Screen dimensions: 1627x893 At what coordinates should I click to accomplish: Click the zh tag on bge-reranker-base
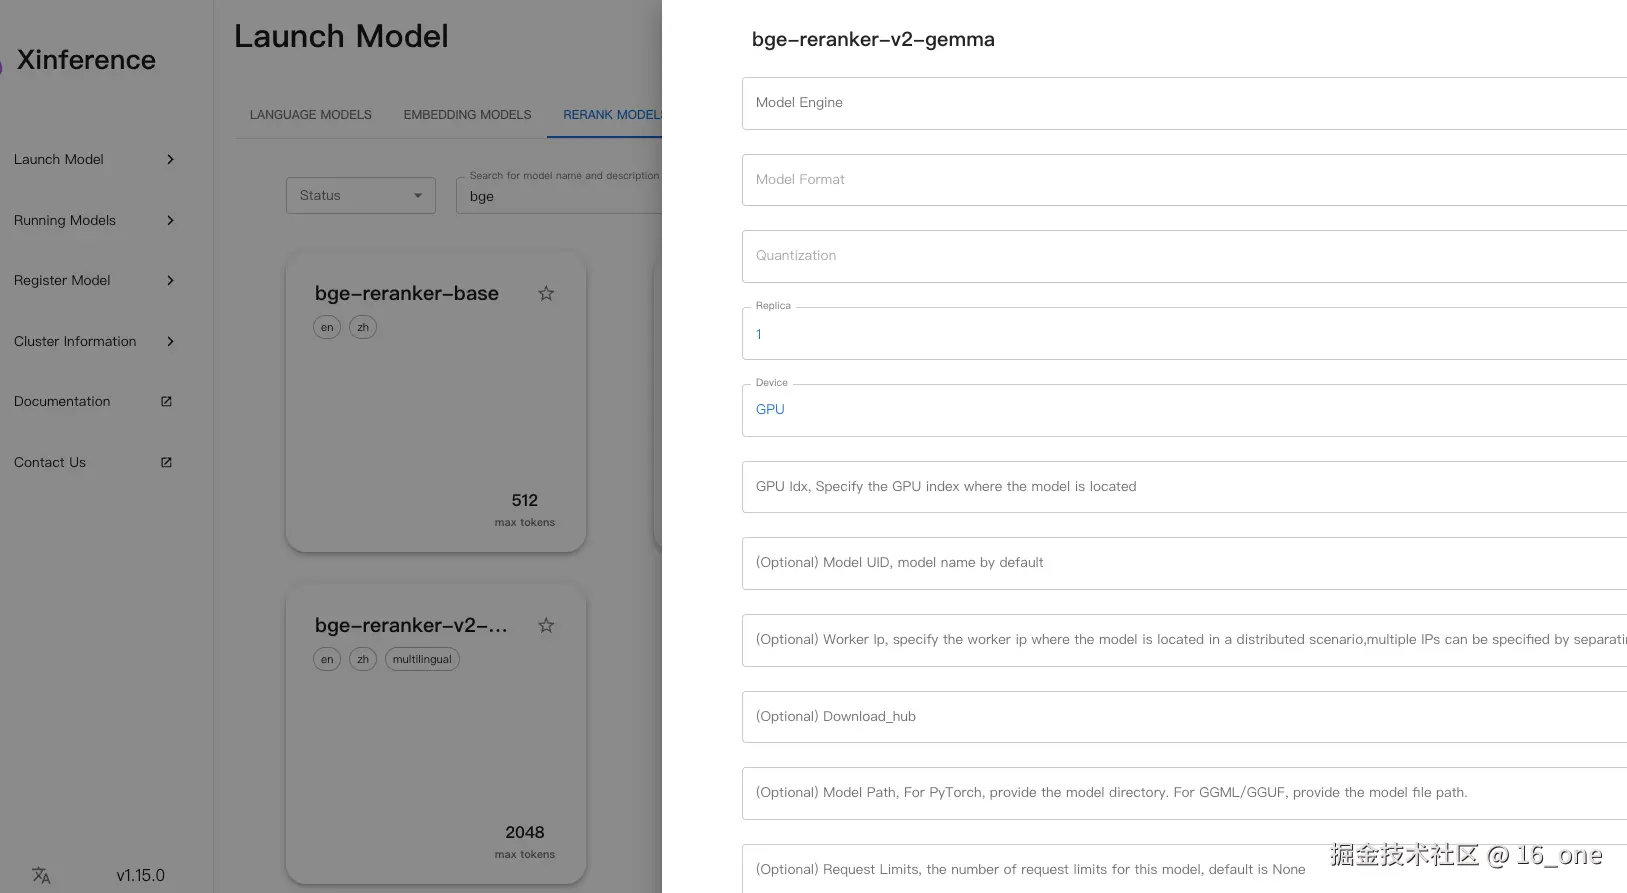click(x=363, y=327)
